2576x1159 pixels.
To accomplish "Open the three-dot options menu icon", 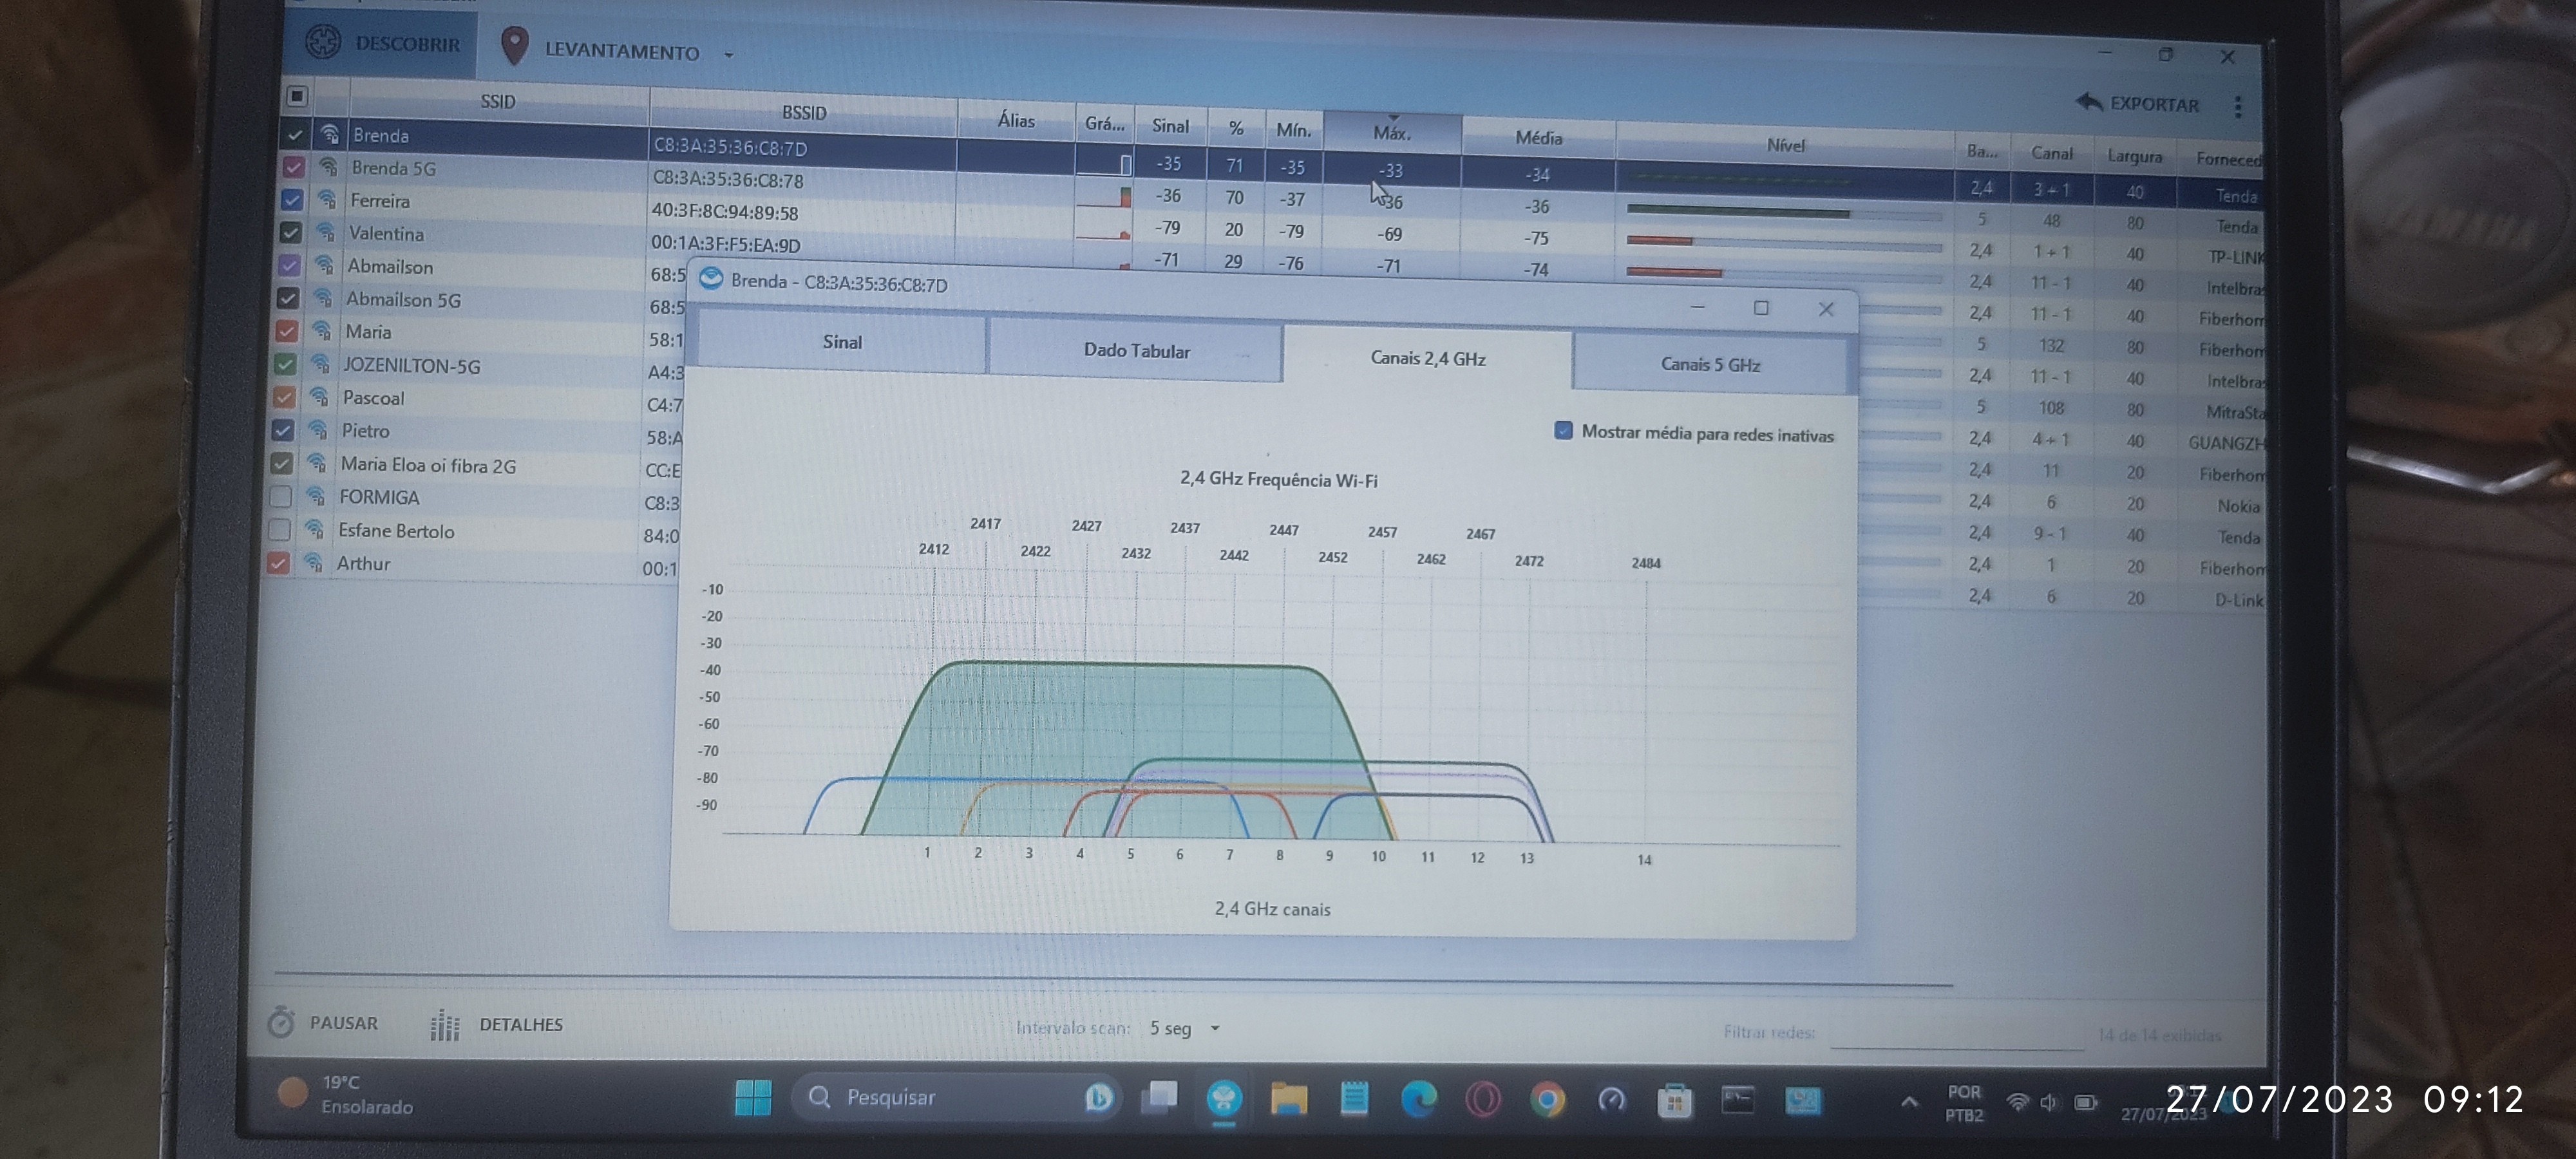I will point(2237,106).
